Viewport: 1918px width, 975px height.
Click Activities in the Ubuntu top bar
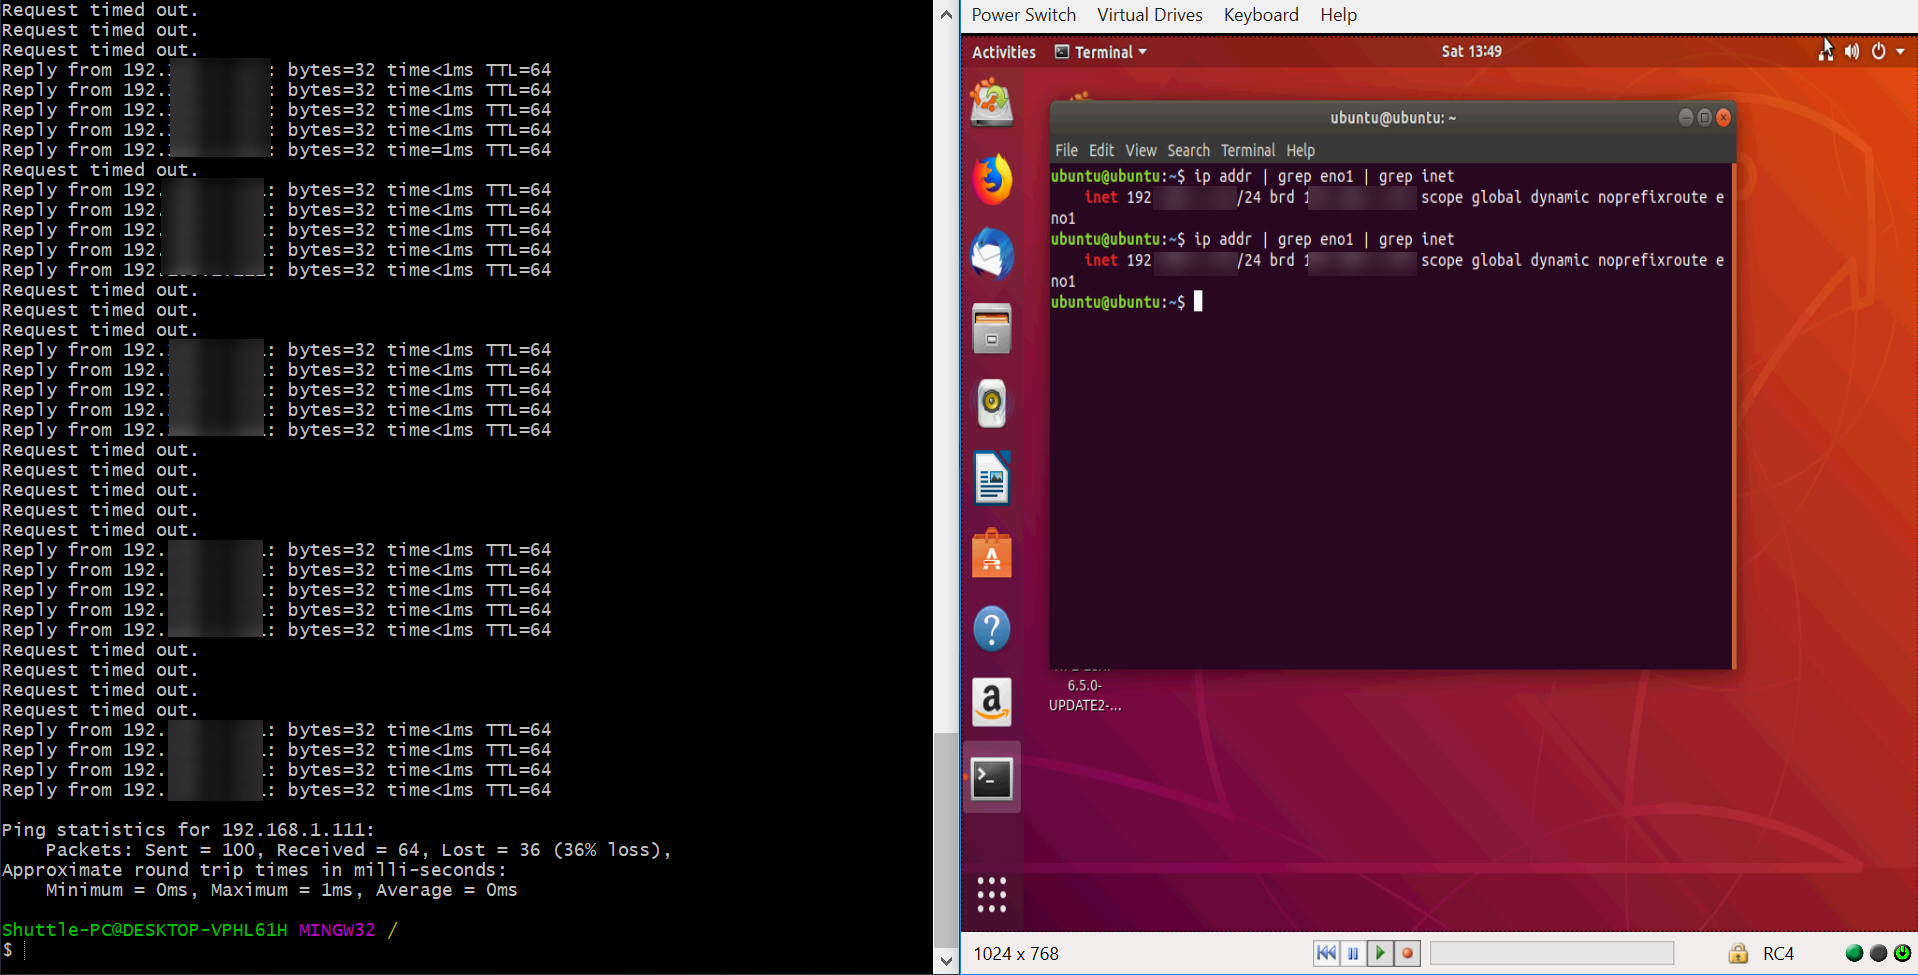tap(1004, 52)
